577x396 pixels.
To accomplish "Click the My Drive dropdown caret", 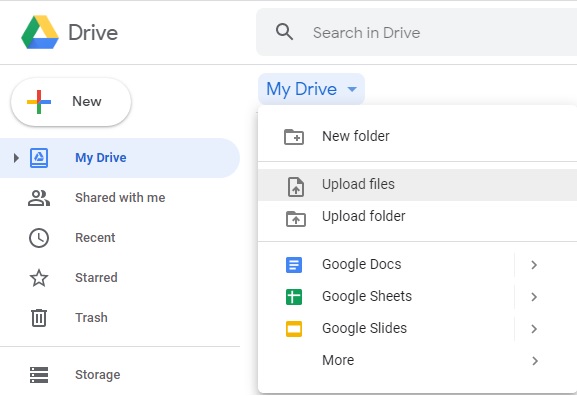I will (x=352, y=89).
